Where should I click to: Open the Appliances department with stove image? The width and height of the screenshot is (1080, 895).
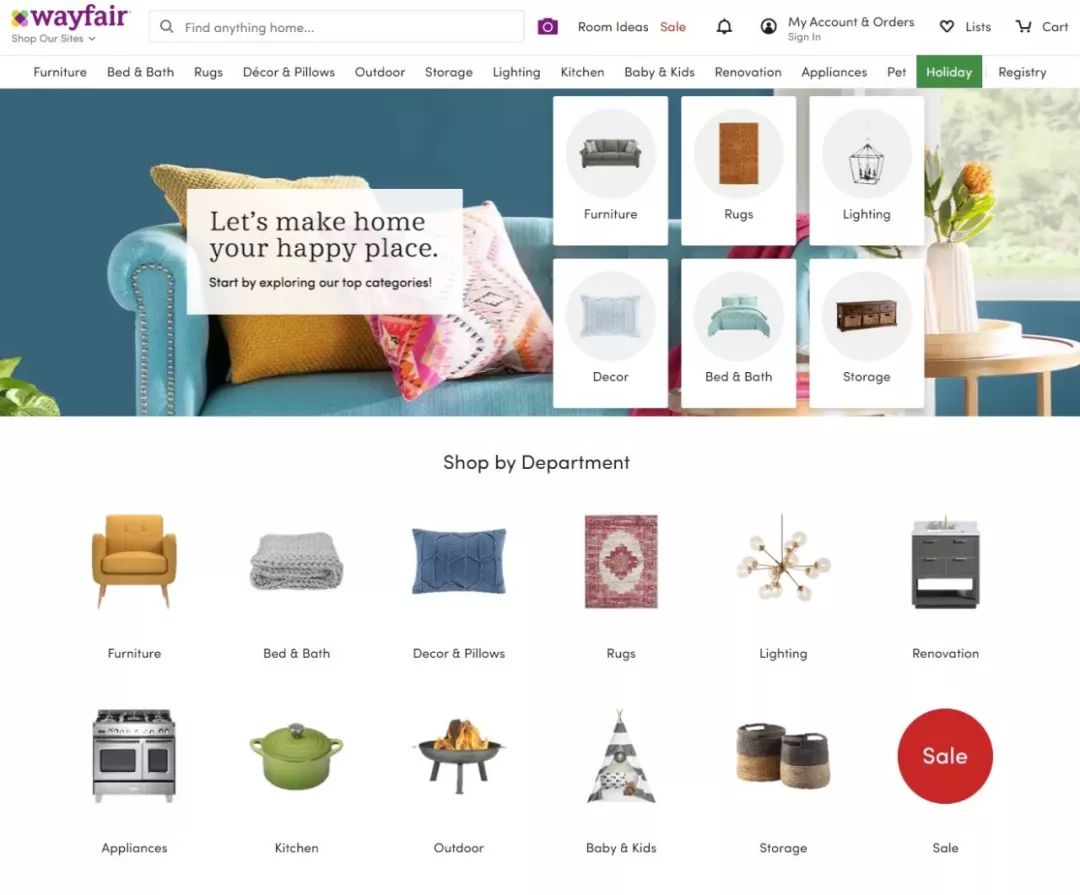[x=134, y=781]
